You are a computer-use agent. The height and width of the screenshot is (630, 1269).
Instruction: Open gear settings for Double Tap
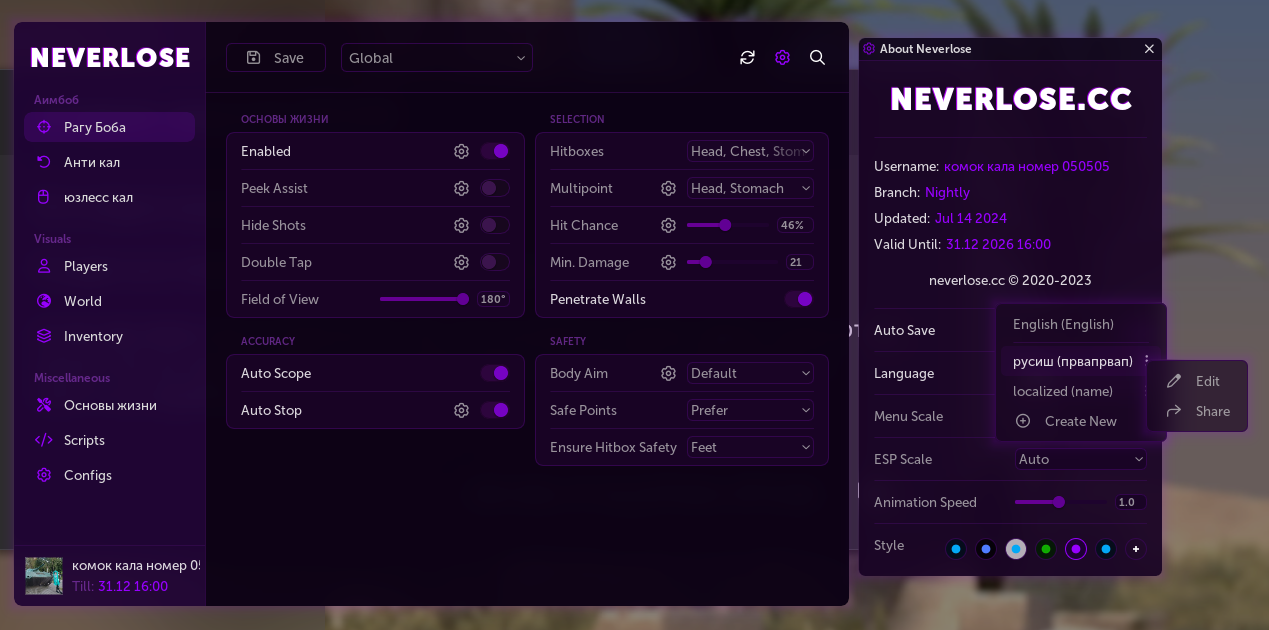(461, 262)
